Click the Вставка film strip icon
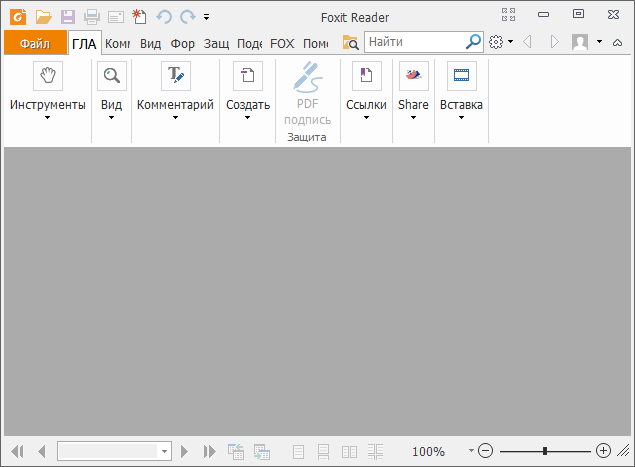Screen dimensions: 635x467 461,76
